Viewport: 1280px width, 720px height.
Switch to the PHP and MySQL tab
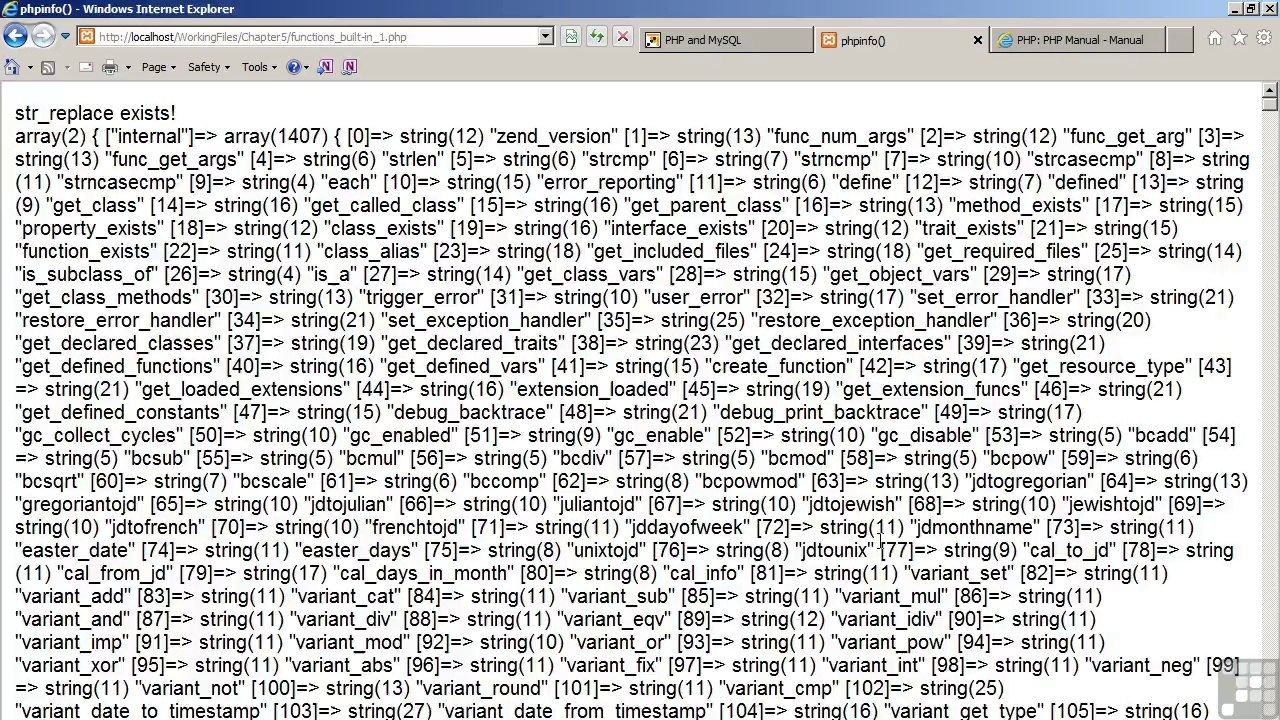727,40
